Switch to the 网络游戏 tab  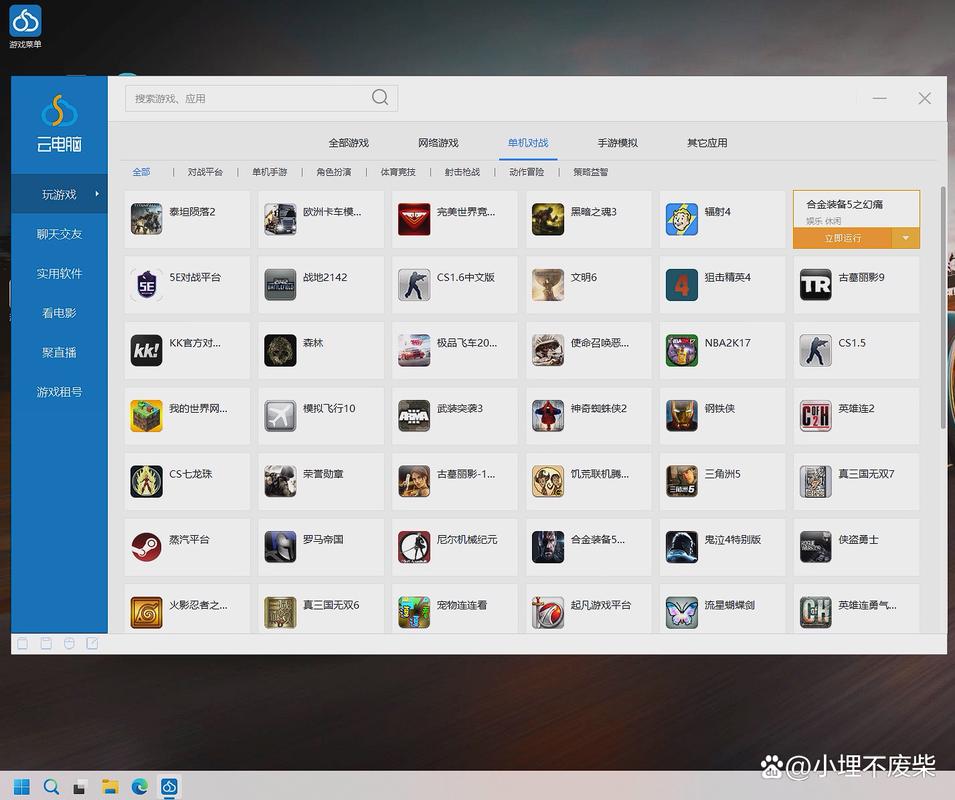438,143
